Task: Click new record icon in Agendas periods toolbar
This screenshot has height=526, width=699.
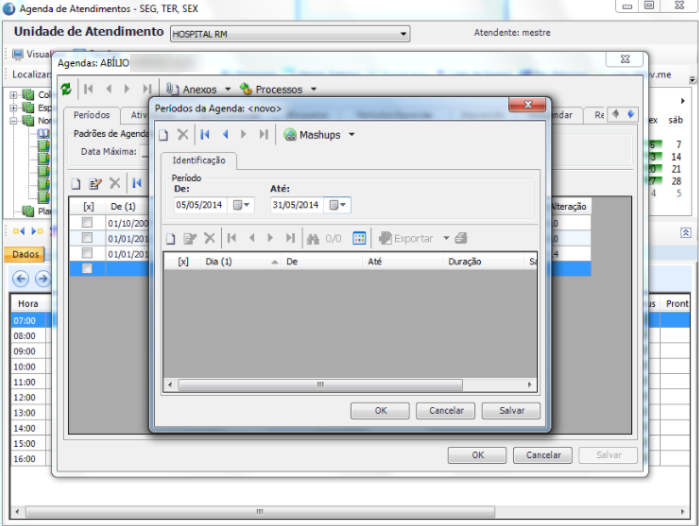Action: click(x=76, y=184)
